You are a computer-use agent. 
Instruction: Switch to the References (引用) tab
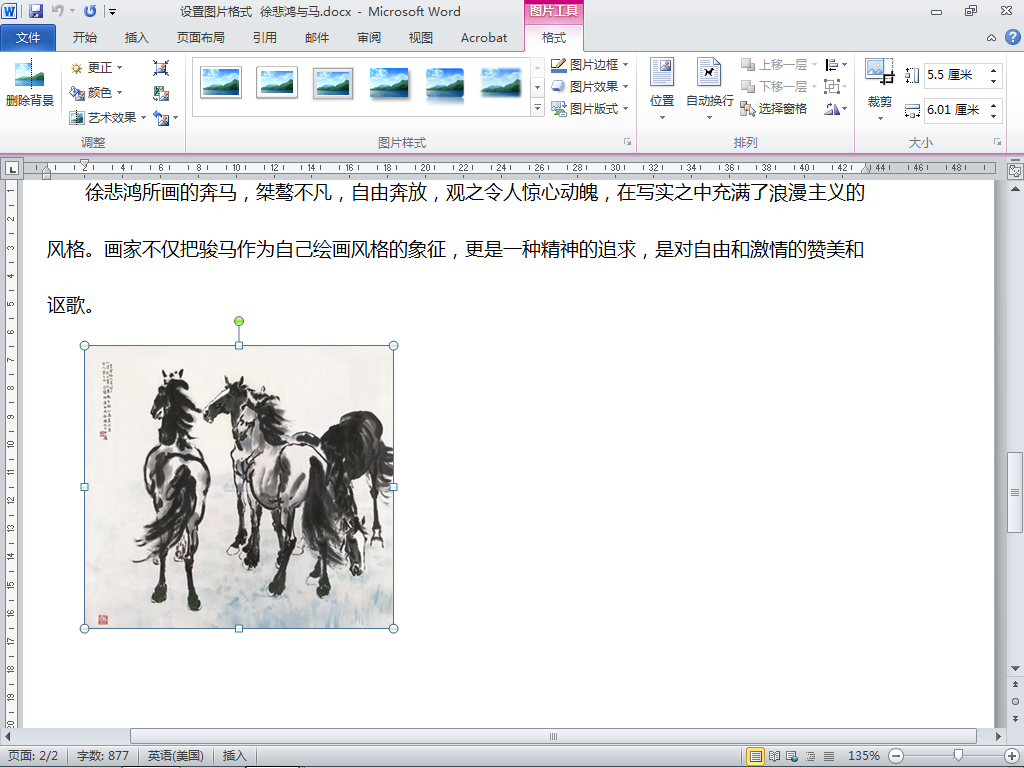tap(264, 38)
